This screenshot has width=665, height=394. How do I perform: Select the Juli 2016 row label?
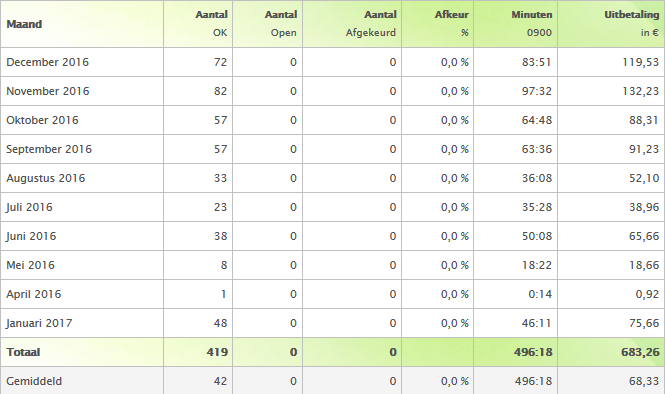29,207
